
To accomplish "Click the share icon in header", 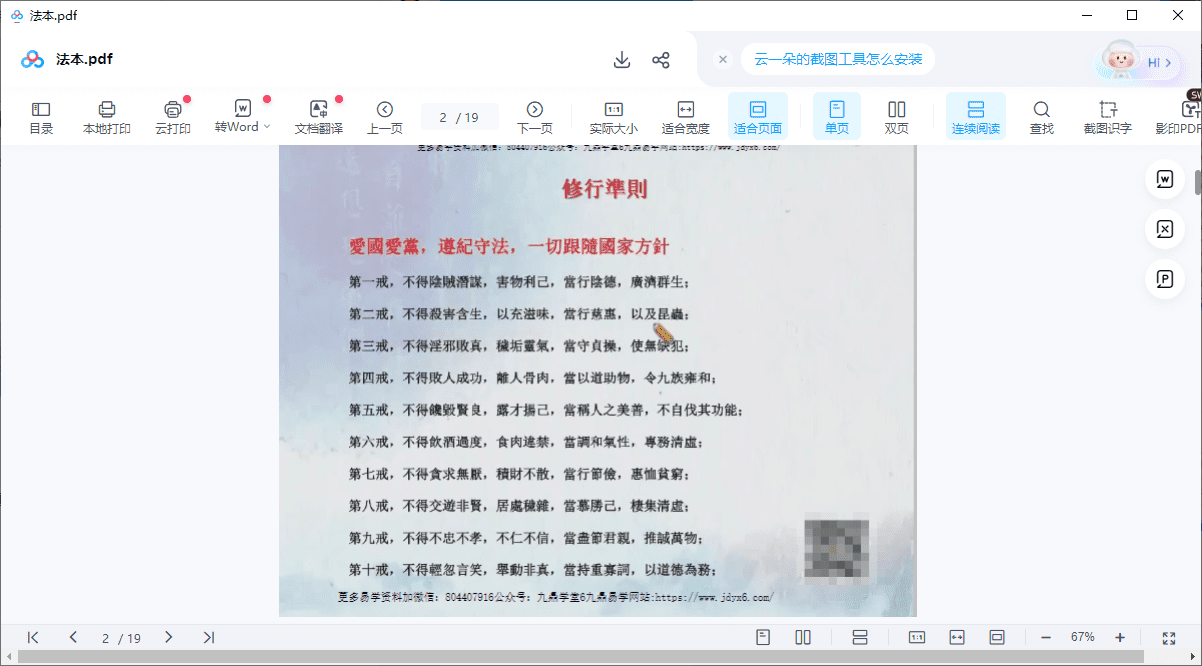I will 661,60.
